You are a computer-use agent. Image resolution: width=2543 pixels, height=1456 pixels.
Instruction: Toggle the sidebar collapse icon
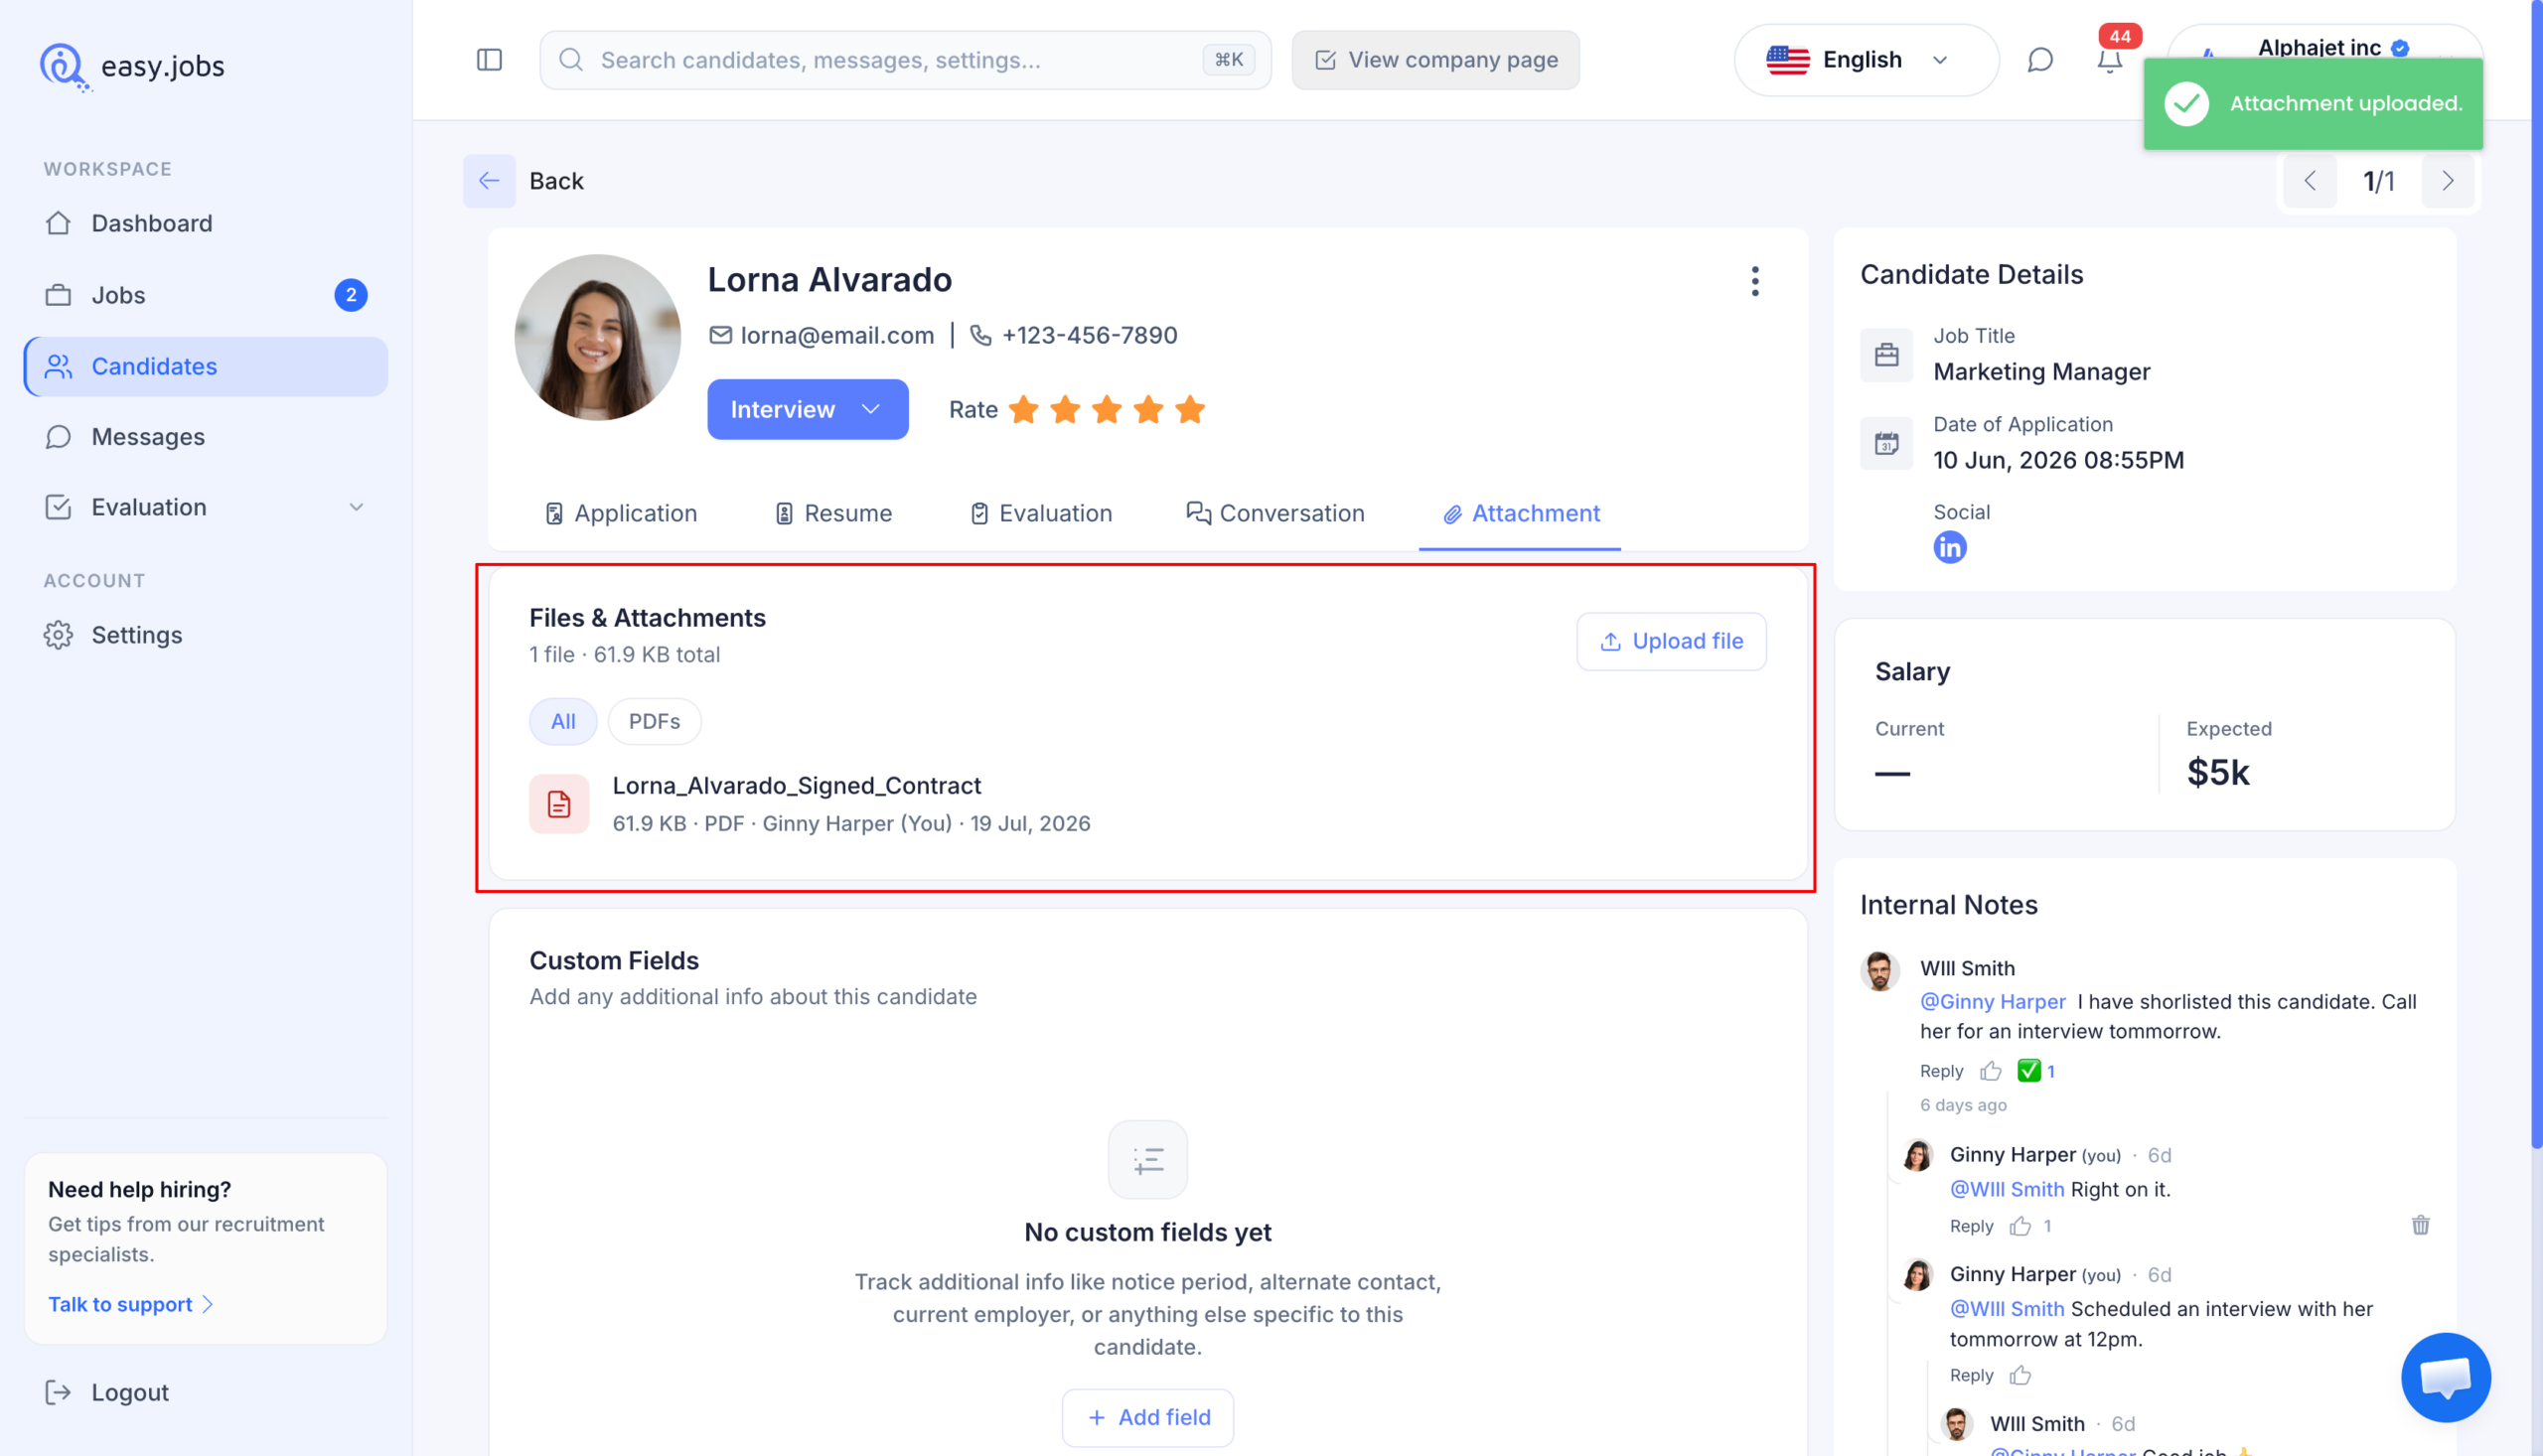coord(489,60)
